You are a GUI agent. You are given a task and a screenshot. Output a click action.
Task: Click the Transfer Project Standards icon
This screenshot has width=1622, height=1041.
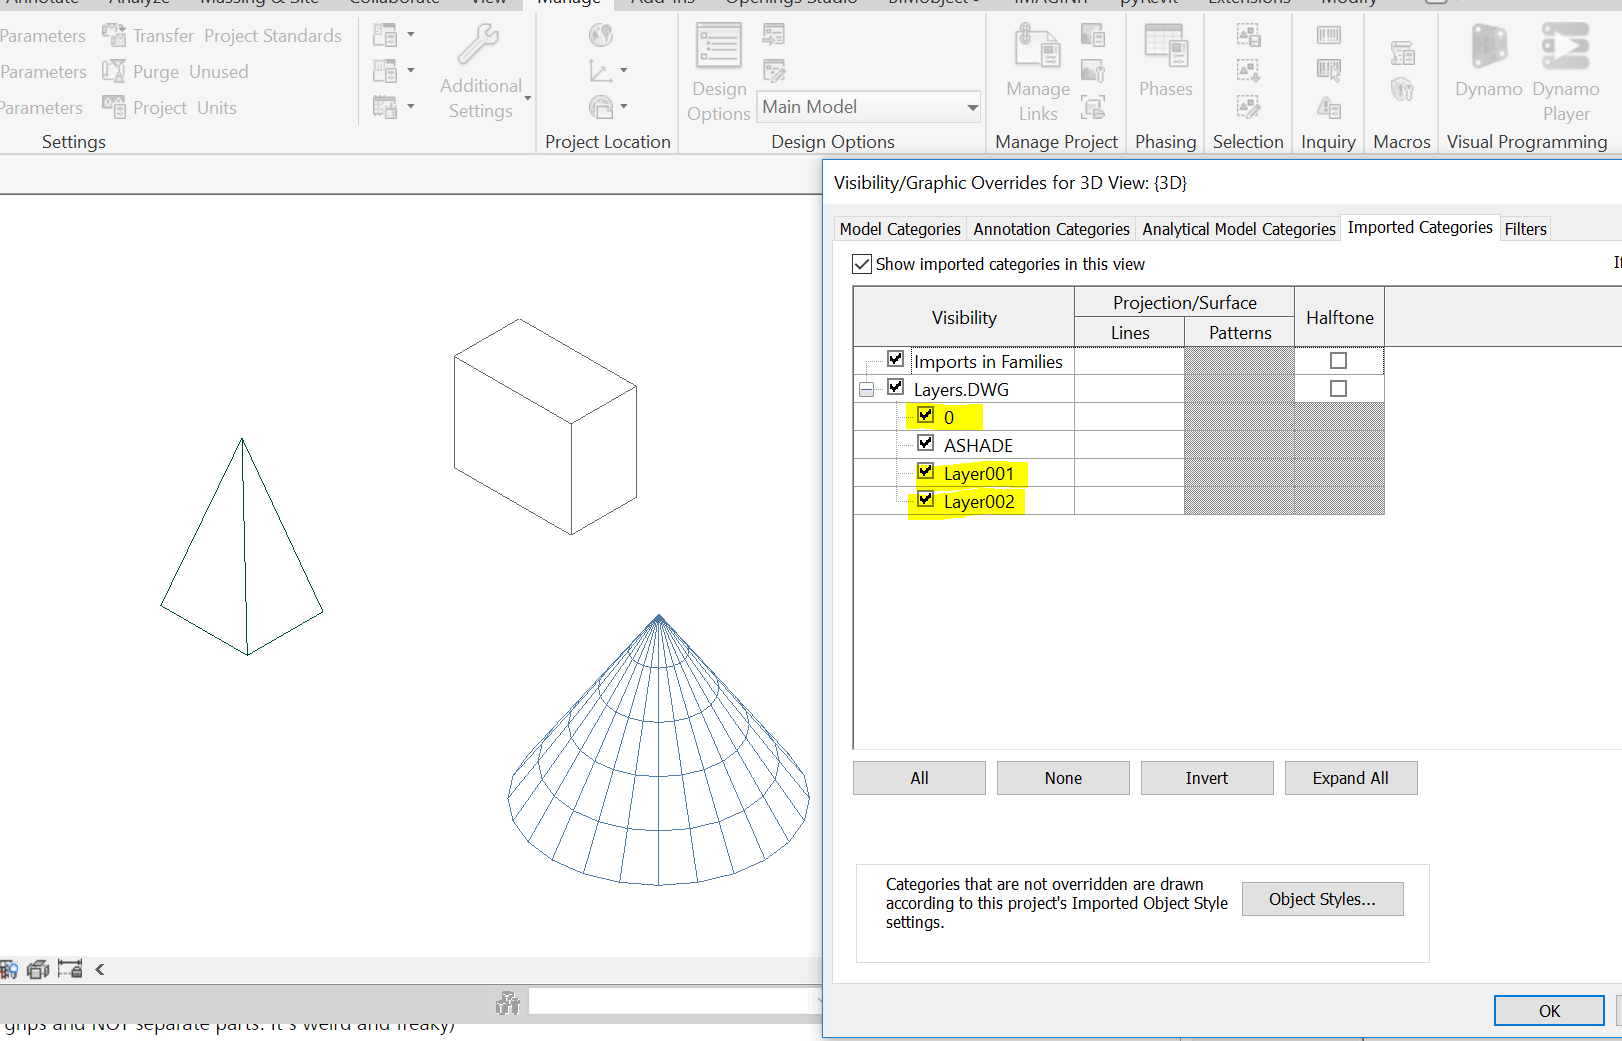113,33
